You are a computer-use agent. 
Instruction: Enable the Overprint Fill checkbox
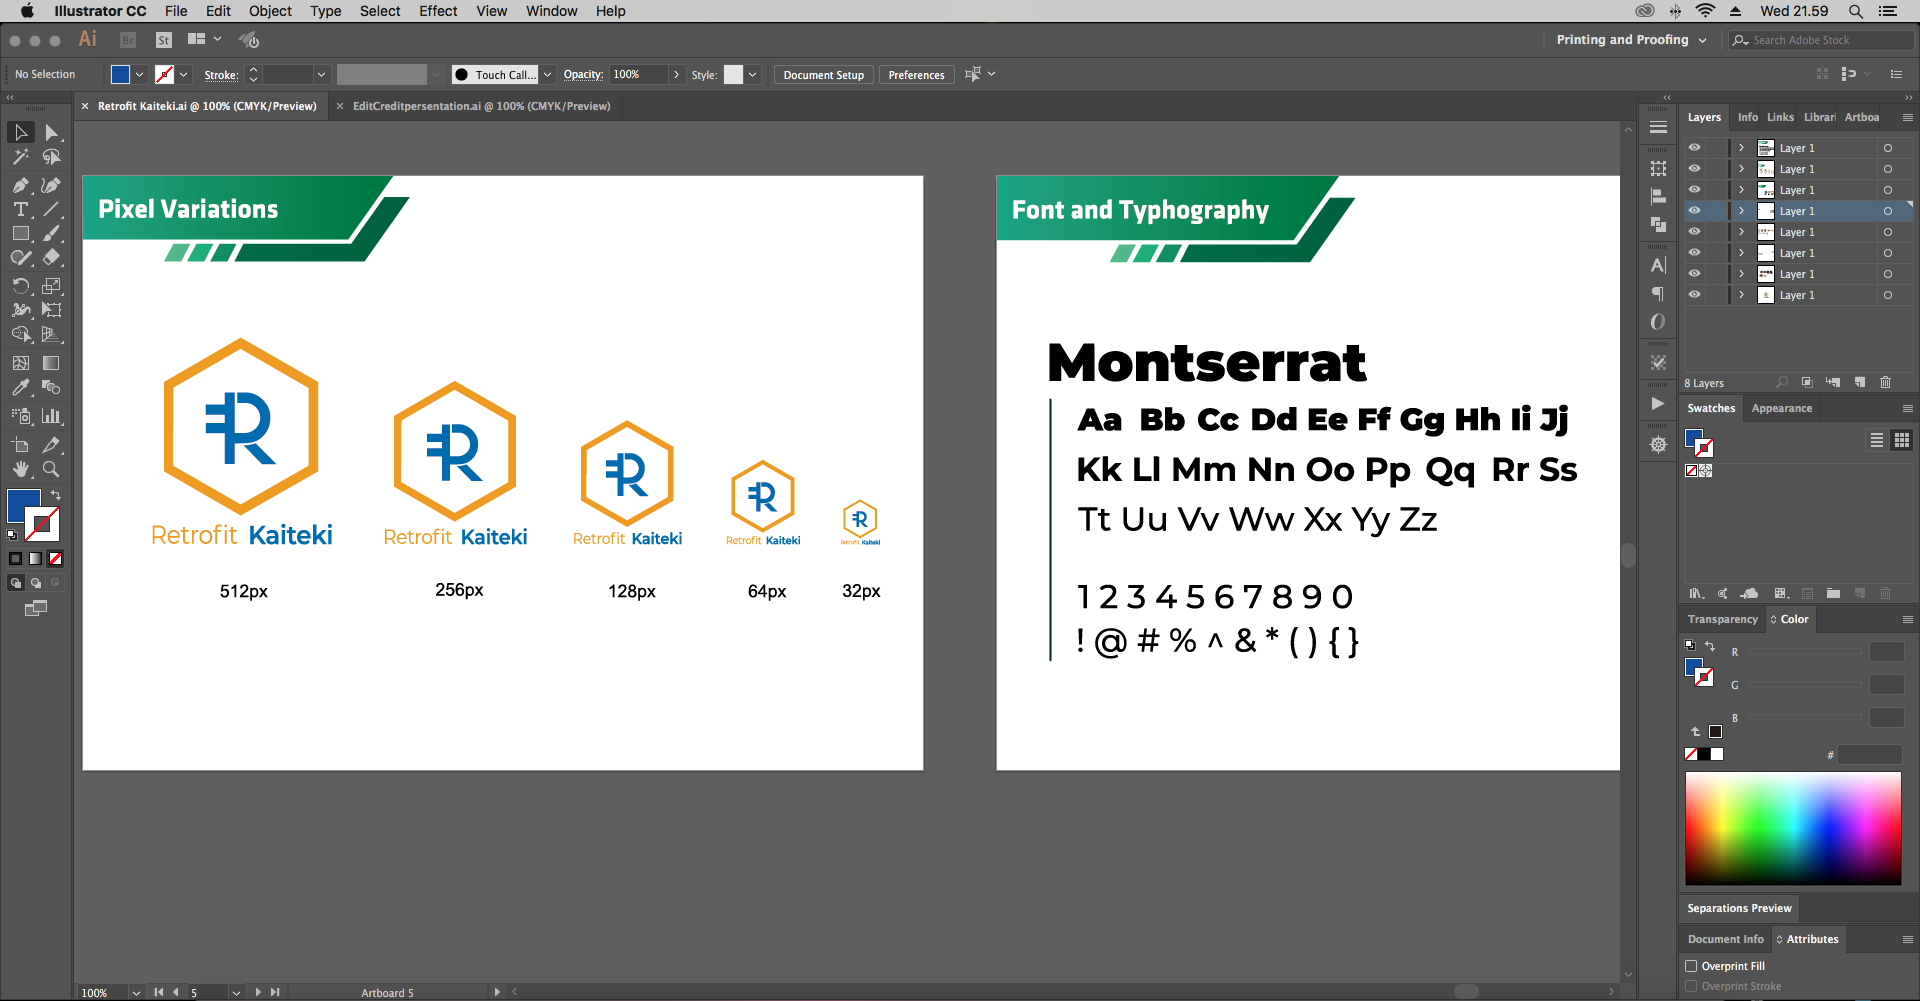(x=1692, y=966)
